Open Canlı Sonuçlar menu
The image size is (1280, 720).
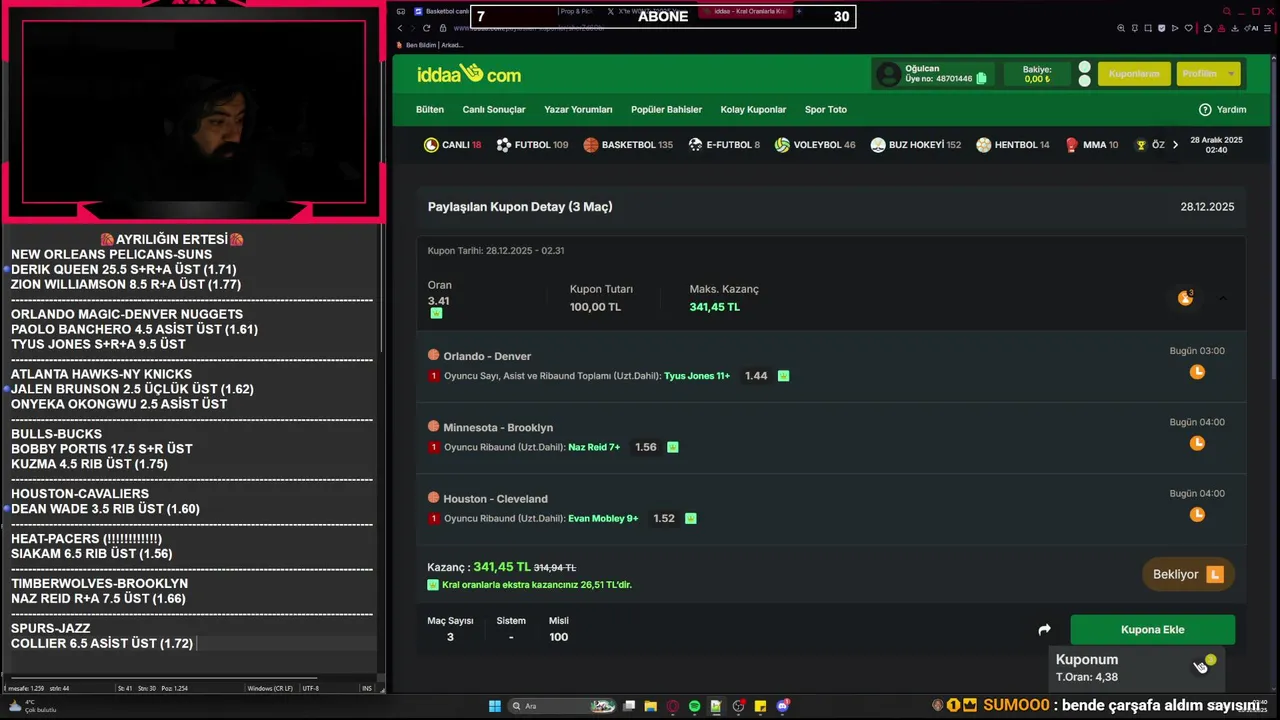click(x=494, y=110)
